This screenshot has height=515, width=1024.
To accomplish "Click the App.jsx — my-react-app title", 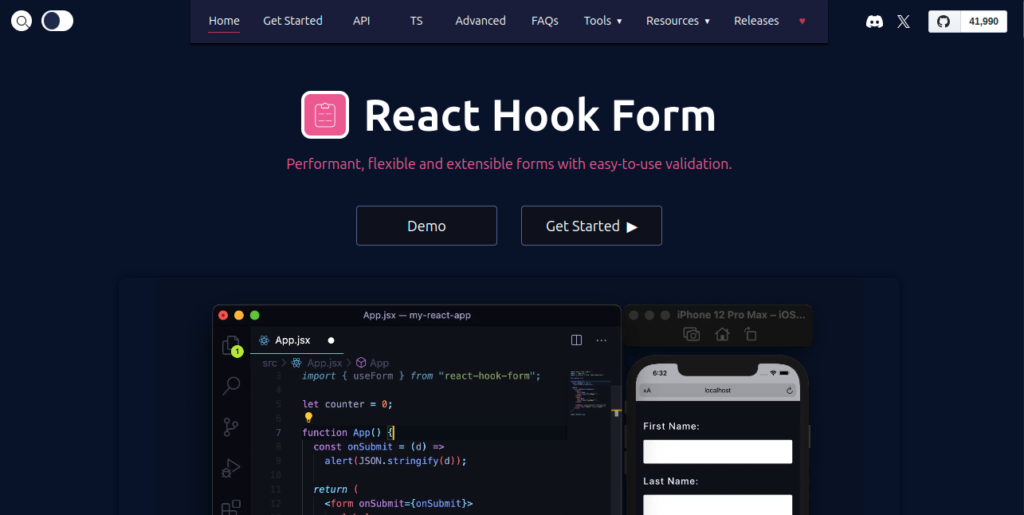I will [417, 315].
